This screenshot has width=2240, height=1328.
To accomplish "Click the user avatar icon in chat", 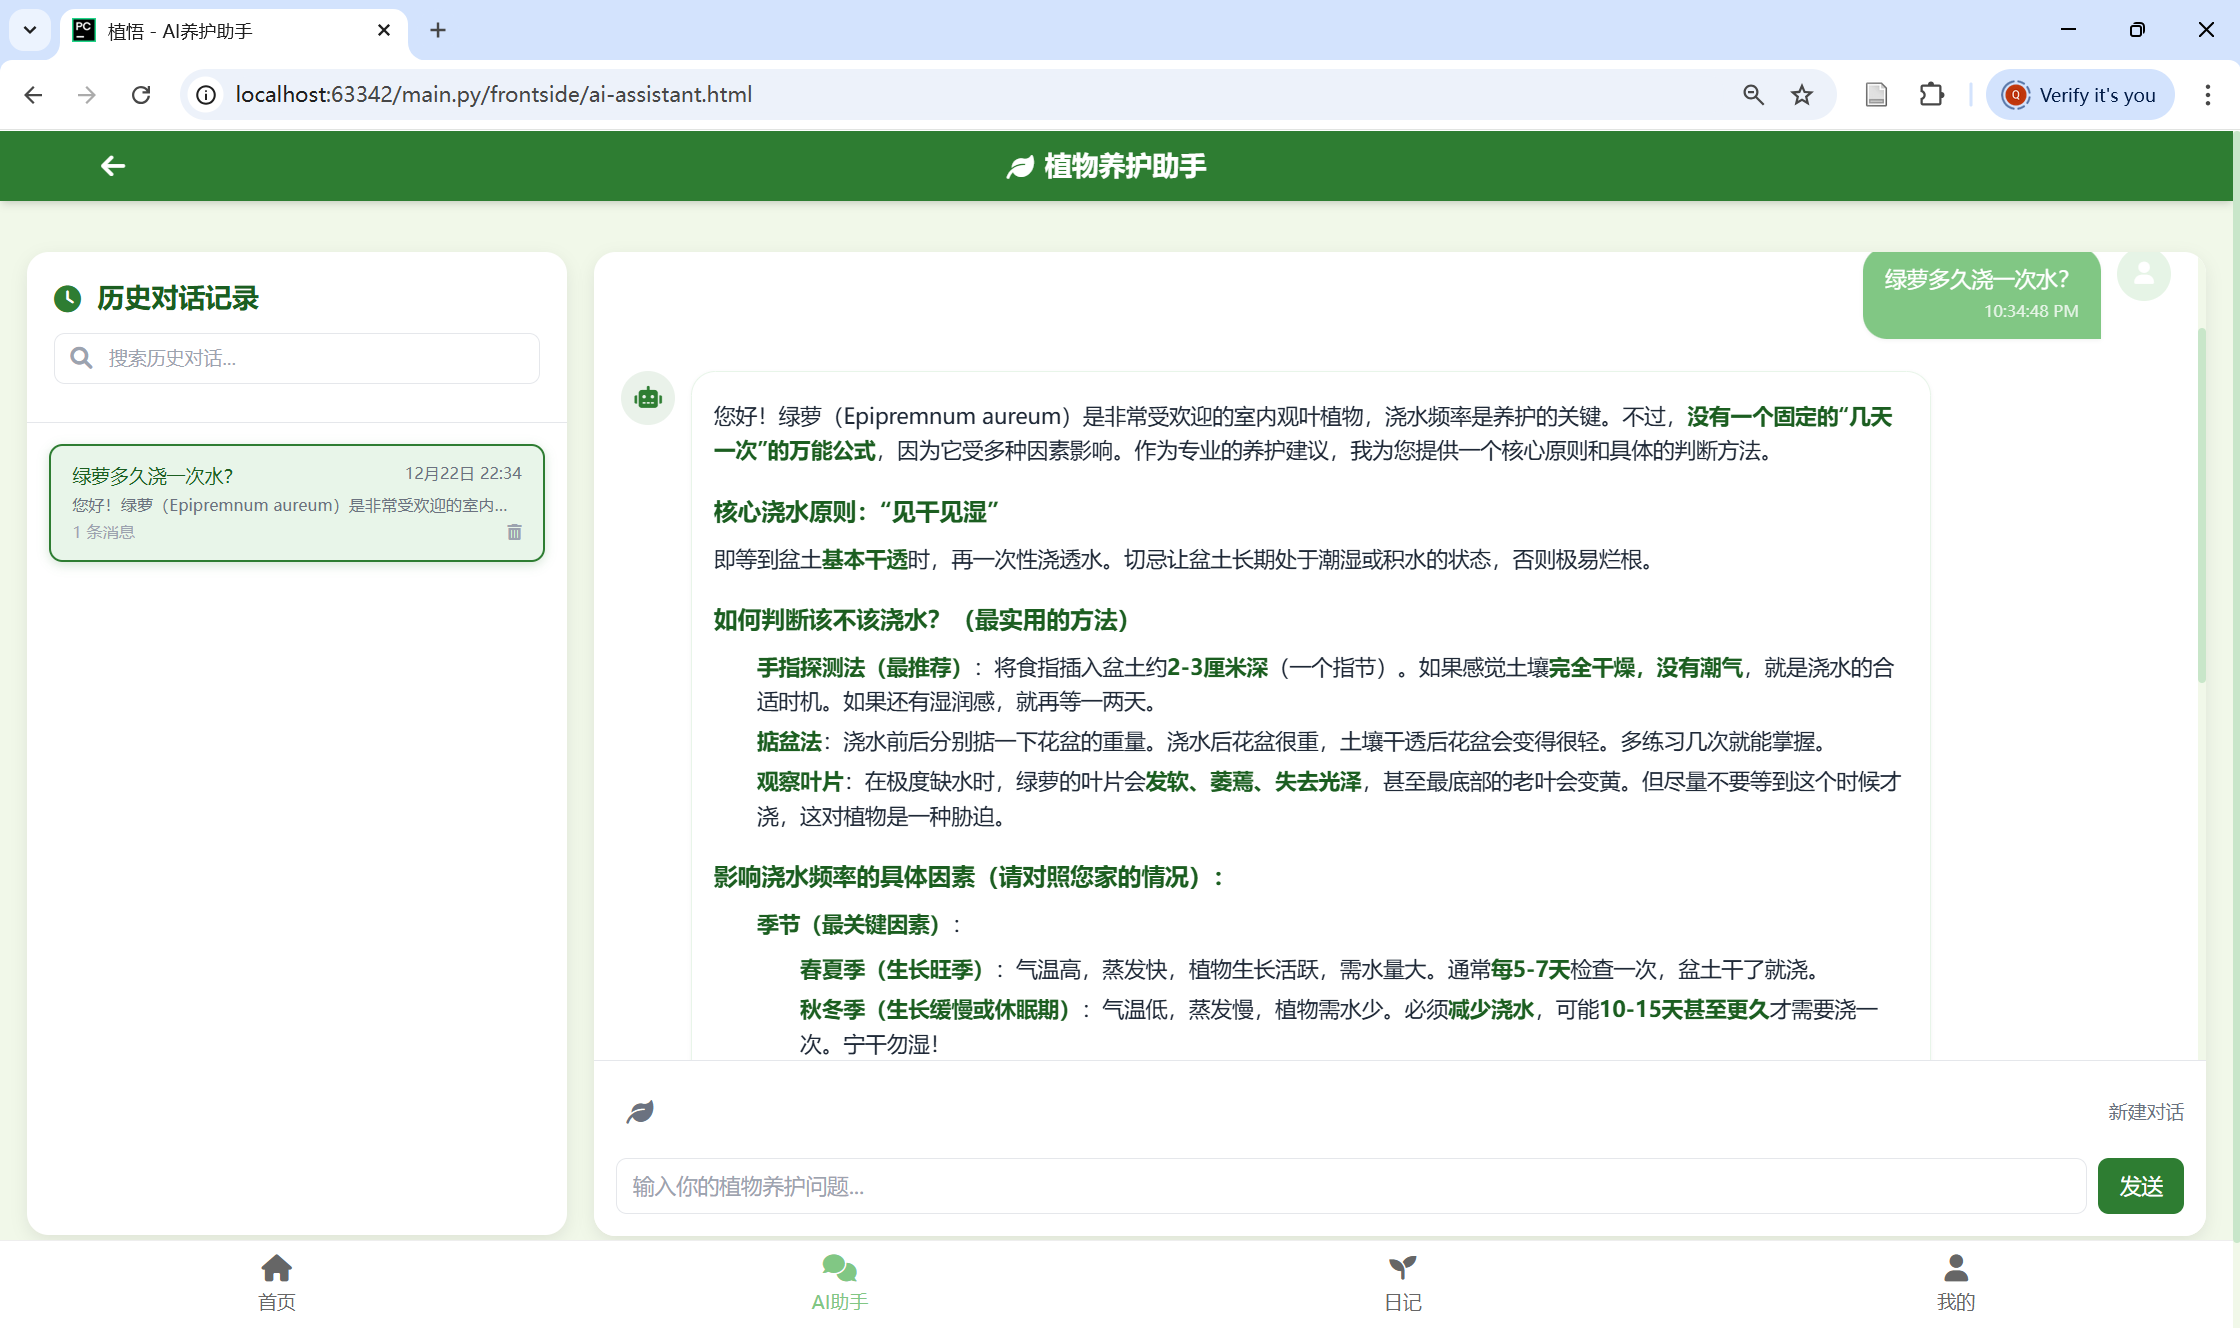I will coord(2143,274).
